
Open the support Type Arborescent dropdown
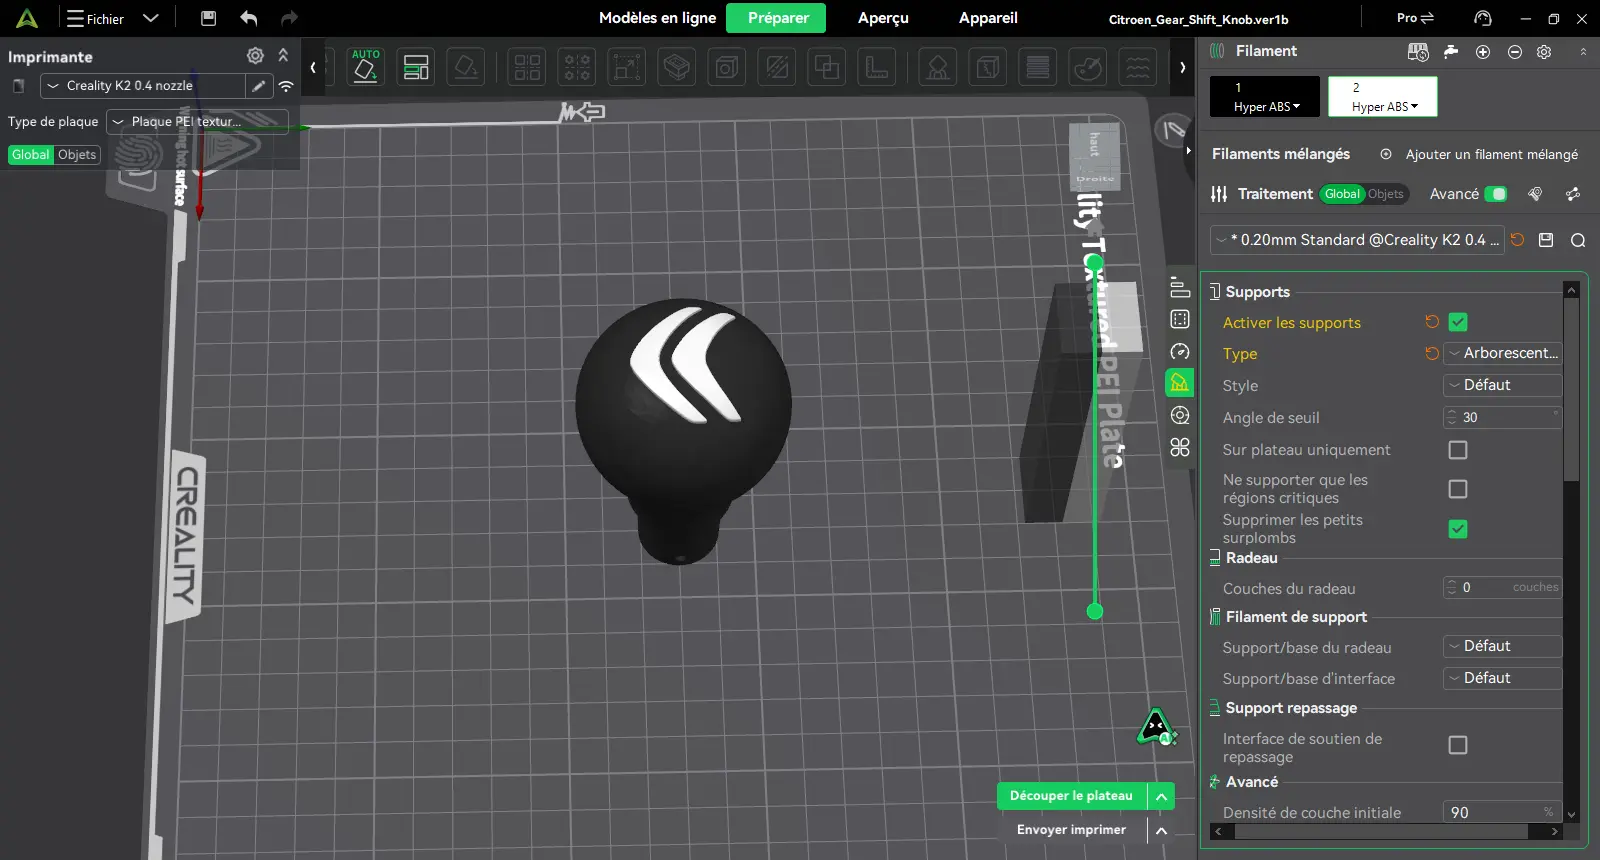tap(1502, 353)
